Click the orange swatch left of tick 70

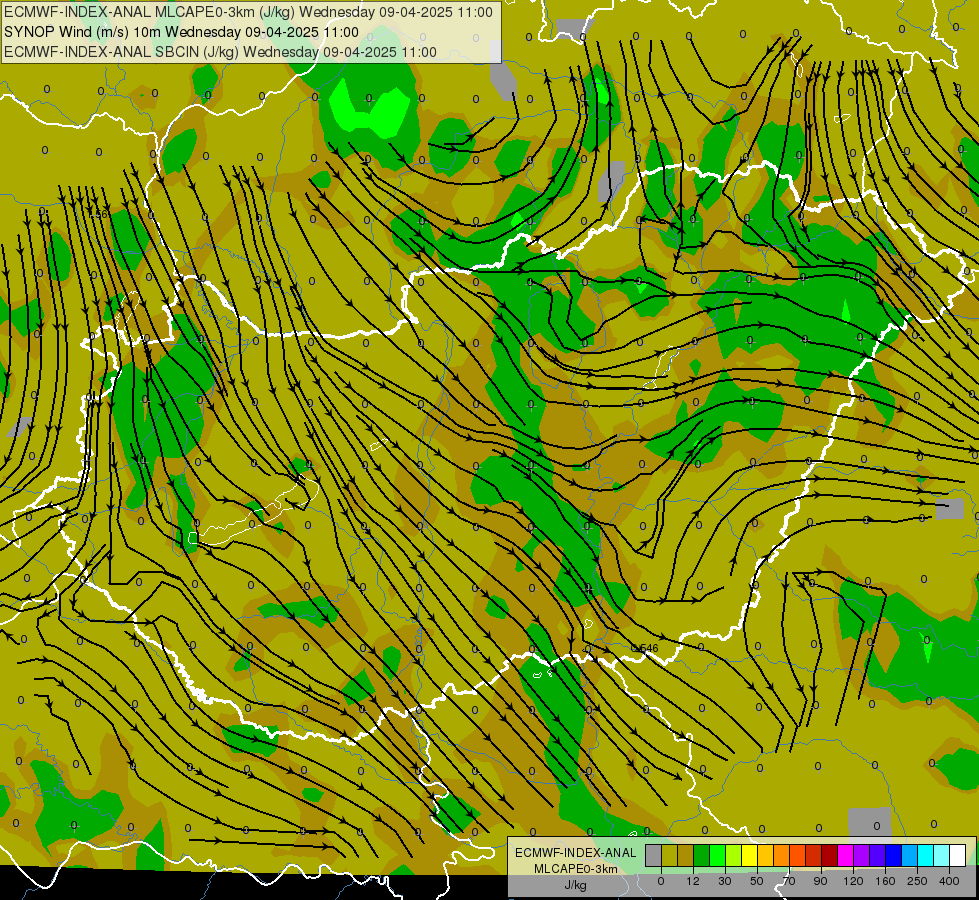pyautogui.click(x=782, y=856)
